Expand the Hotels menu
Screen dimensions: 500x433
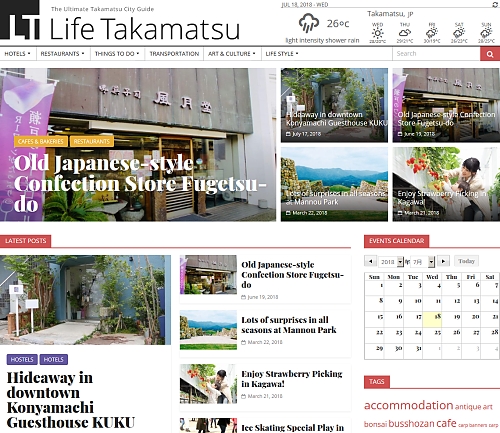click(17, 54)
